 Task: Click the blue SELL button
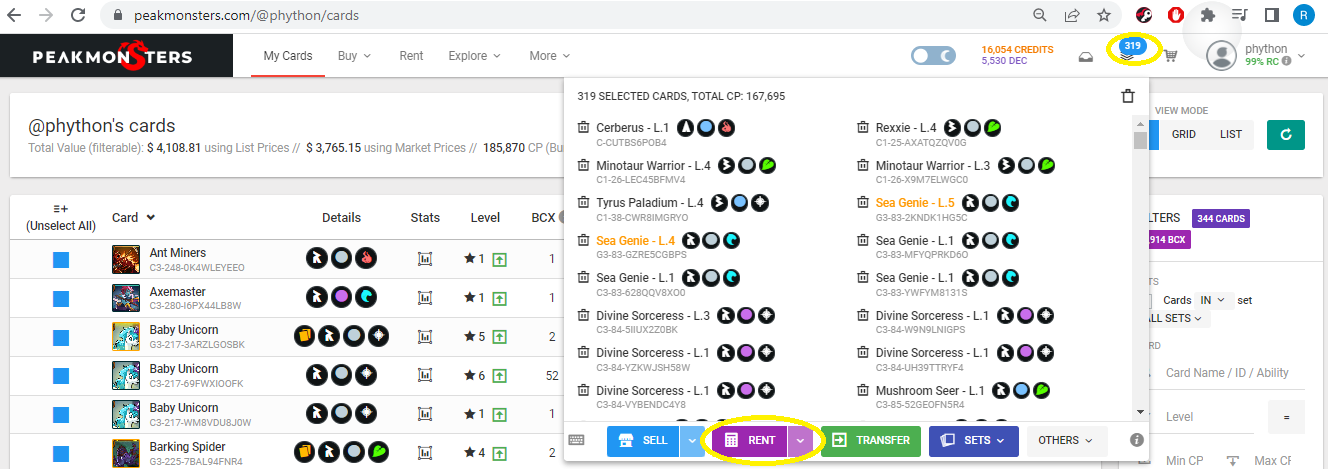[x=643, y=440]
